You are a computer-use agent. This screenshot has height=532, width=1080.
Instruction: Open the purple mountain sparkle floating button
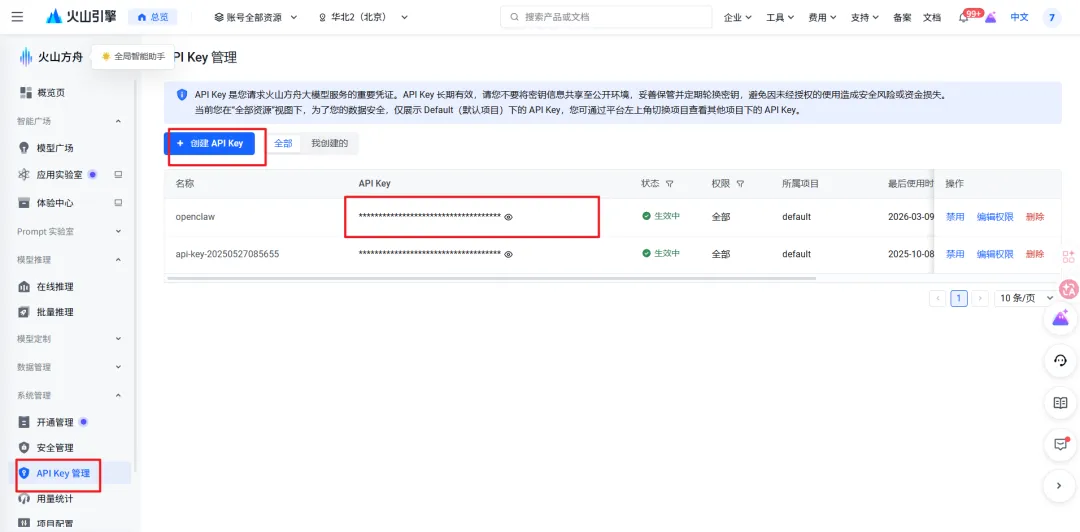click(x=1060, y=318)
